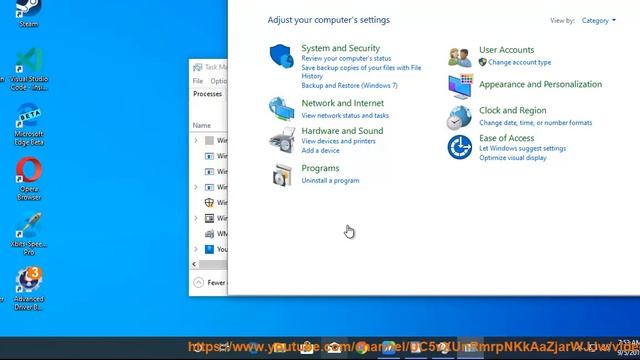
Task: Open Mail from the taskbar
Action: 334,348
